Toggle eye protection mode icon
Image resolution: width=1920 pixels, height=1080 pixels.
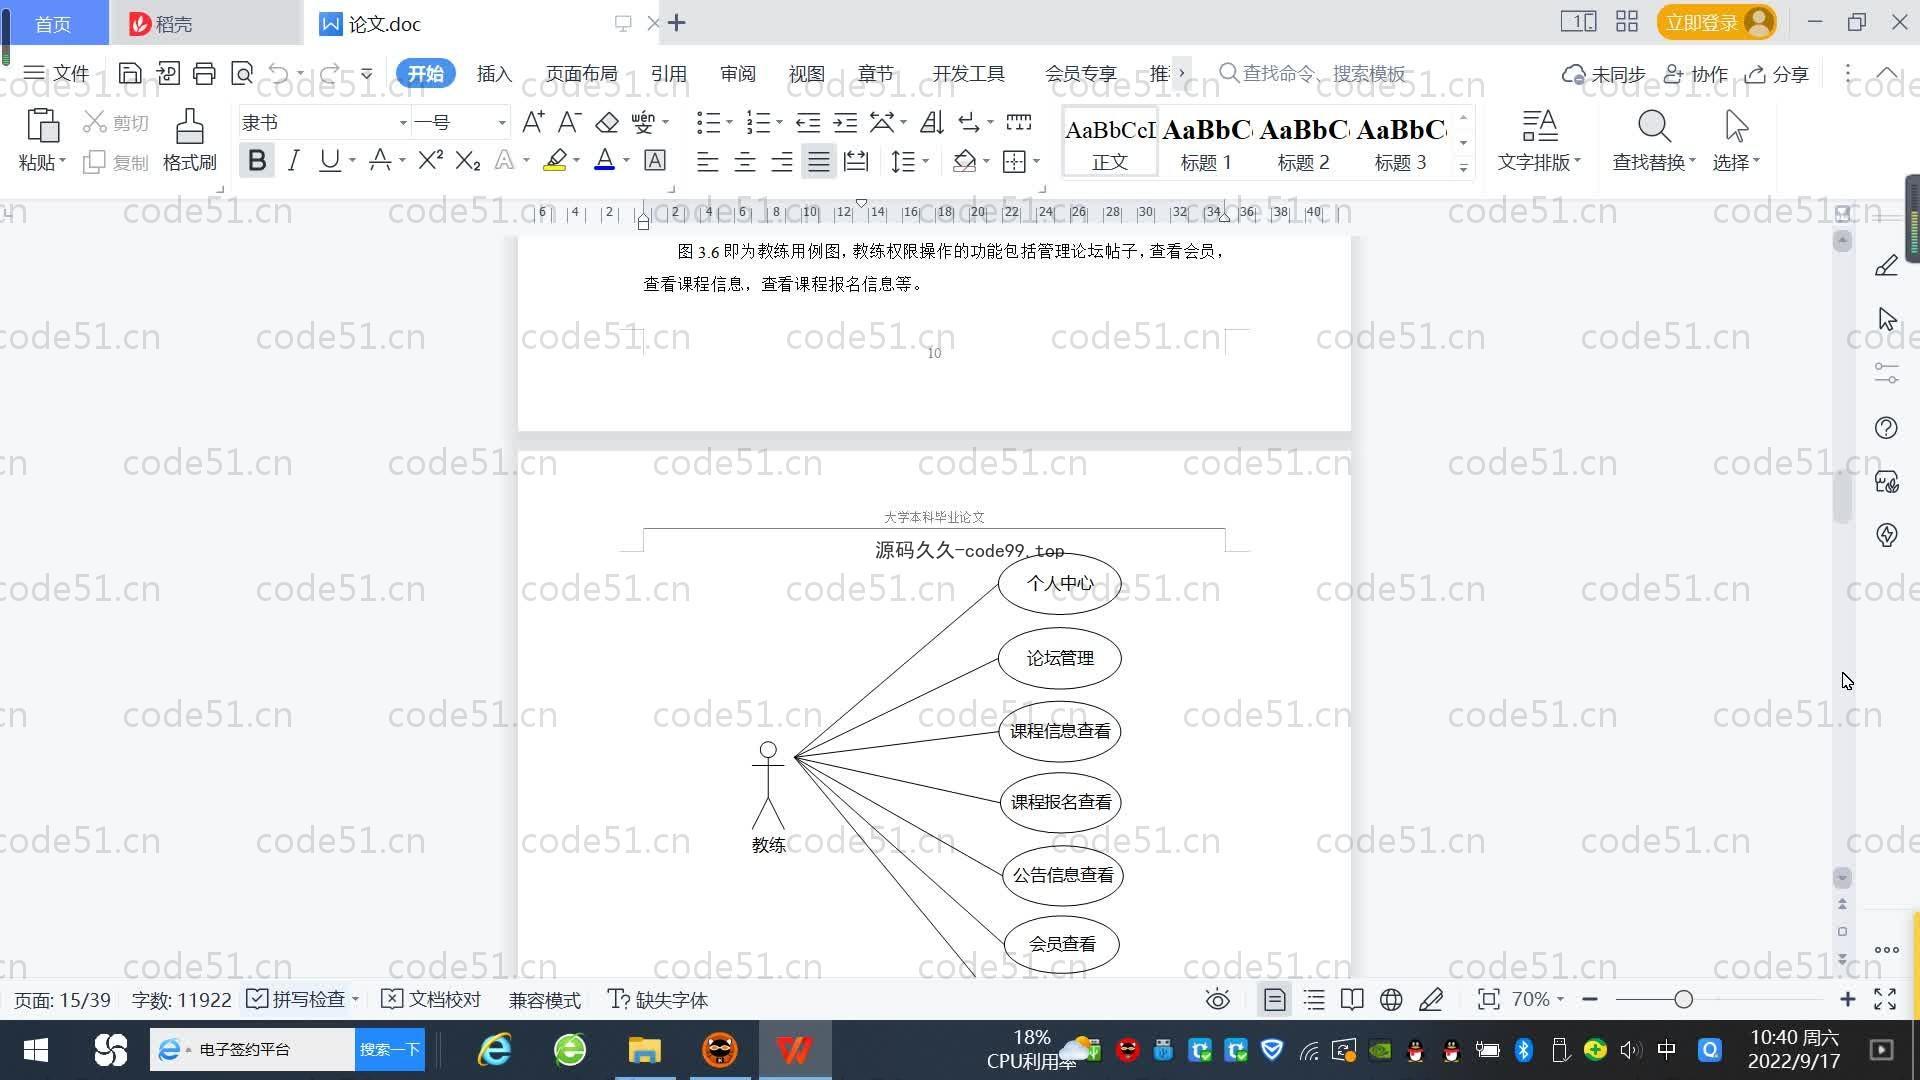point(1217,999)
